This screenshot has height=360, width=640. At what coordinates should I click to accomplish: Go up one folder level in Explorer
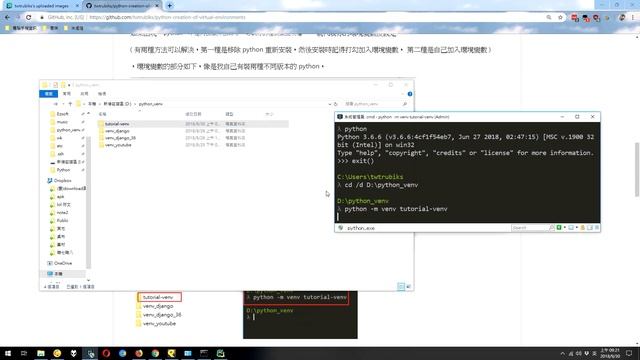pos(70,104)
